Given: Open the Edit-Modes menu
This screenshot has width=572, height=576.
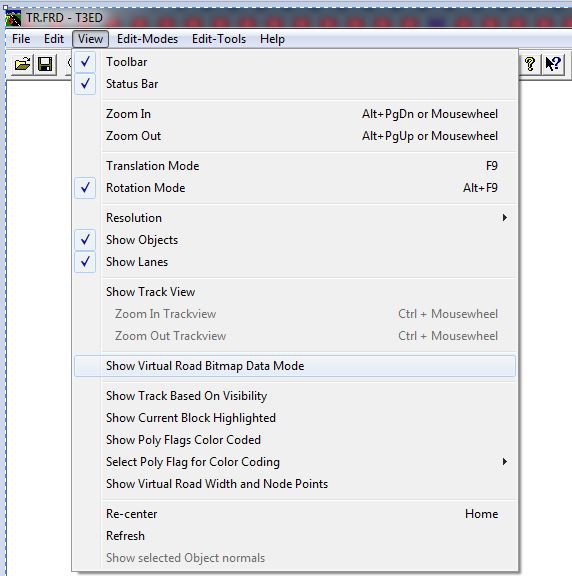Looking at the screenshot, I should coord(147,39).
